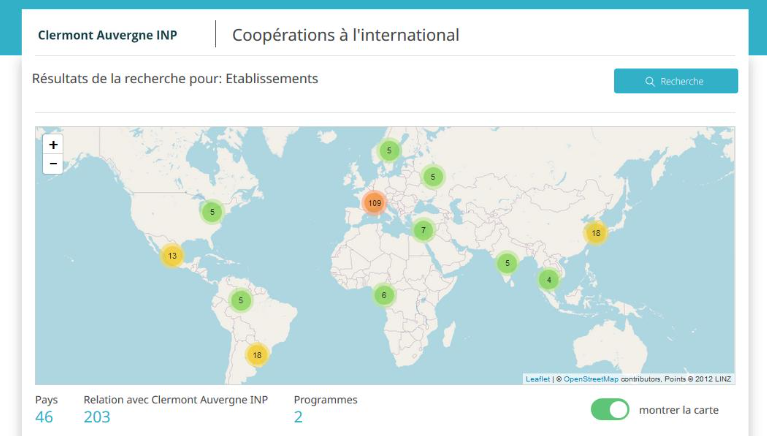Select the Programmes count 2
The width and height of the screenshot is (767, 436).
[298, 417]
